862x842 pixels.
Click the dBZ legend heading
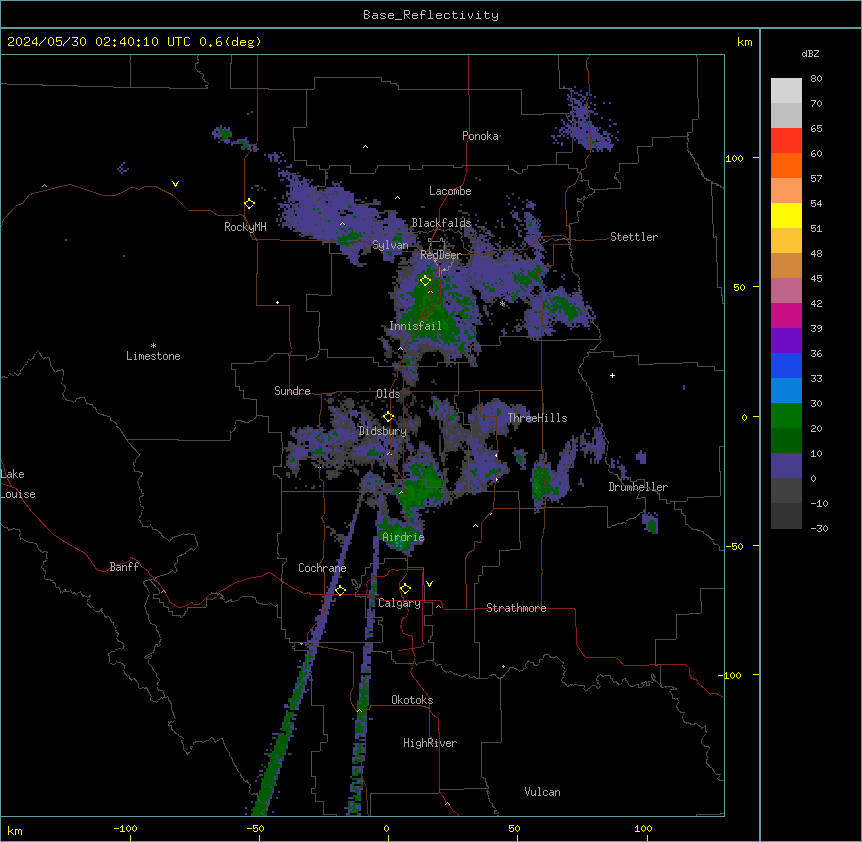pyautogui.click(x=810, y=53)
